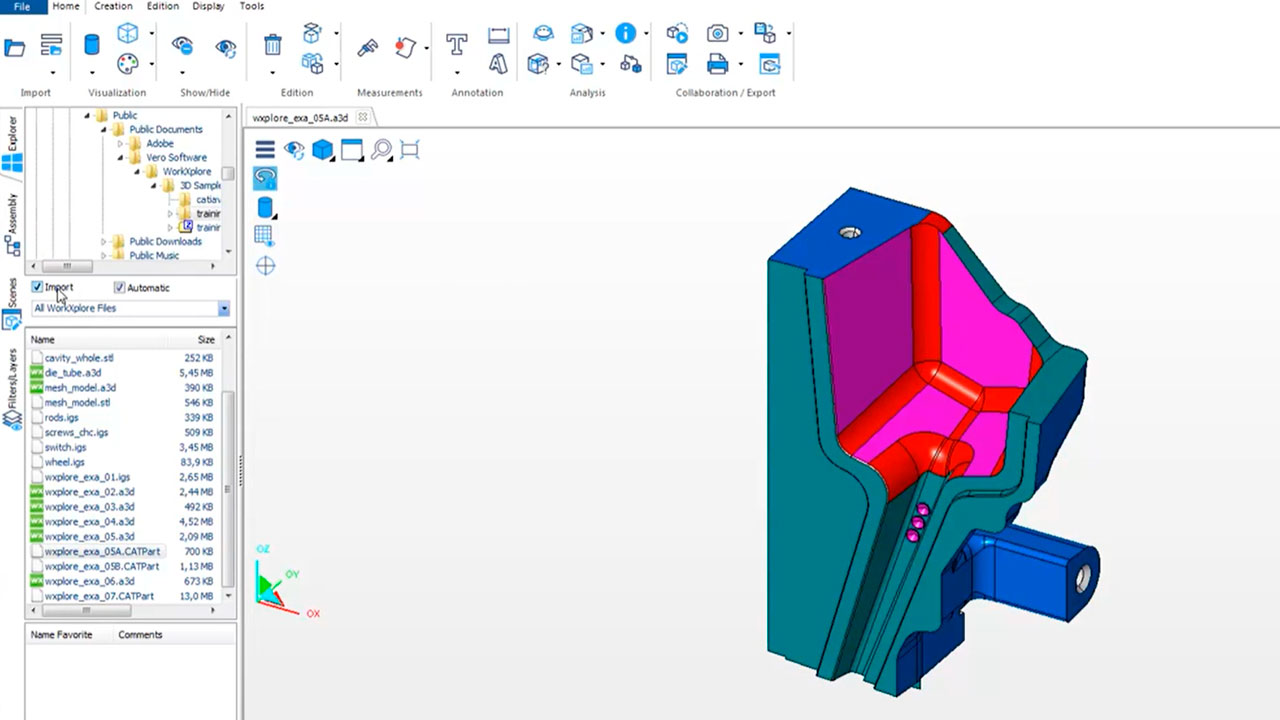Toggle the Import checkbox
Screen dimensions: 1280x720
(x=38, y=288)
